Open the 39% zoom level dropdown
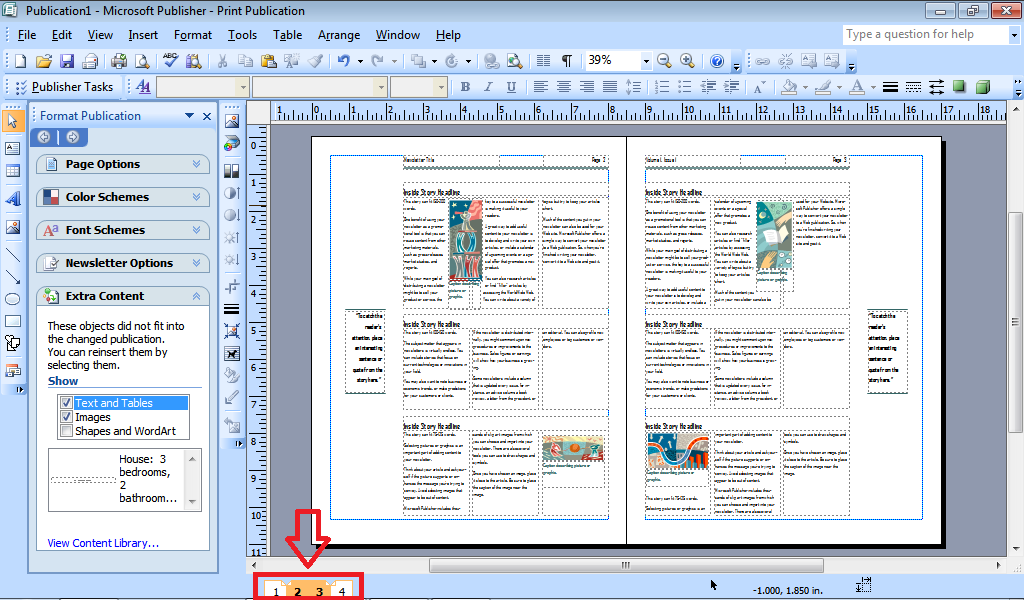 tap(647, 60)
